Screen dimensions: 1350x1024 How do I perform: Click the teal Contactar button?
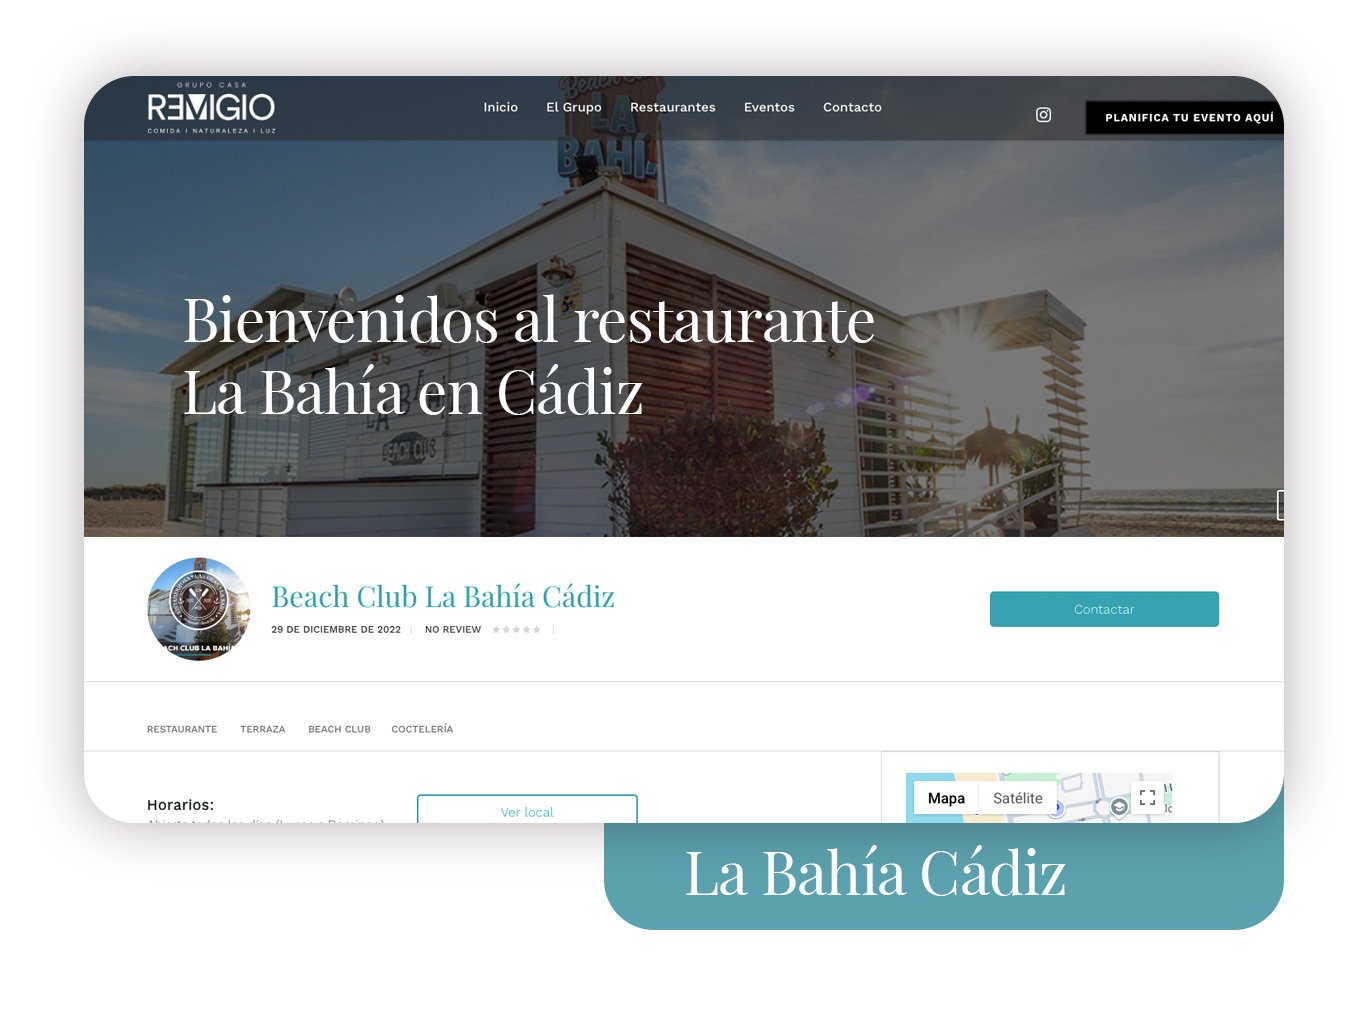click(x=1104, y=609)
